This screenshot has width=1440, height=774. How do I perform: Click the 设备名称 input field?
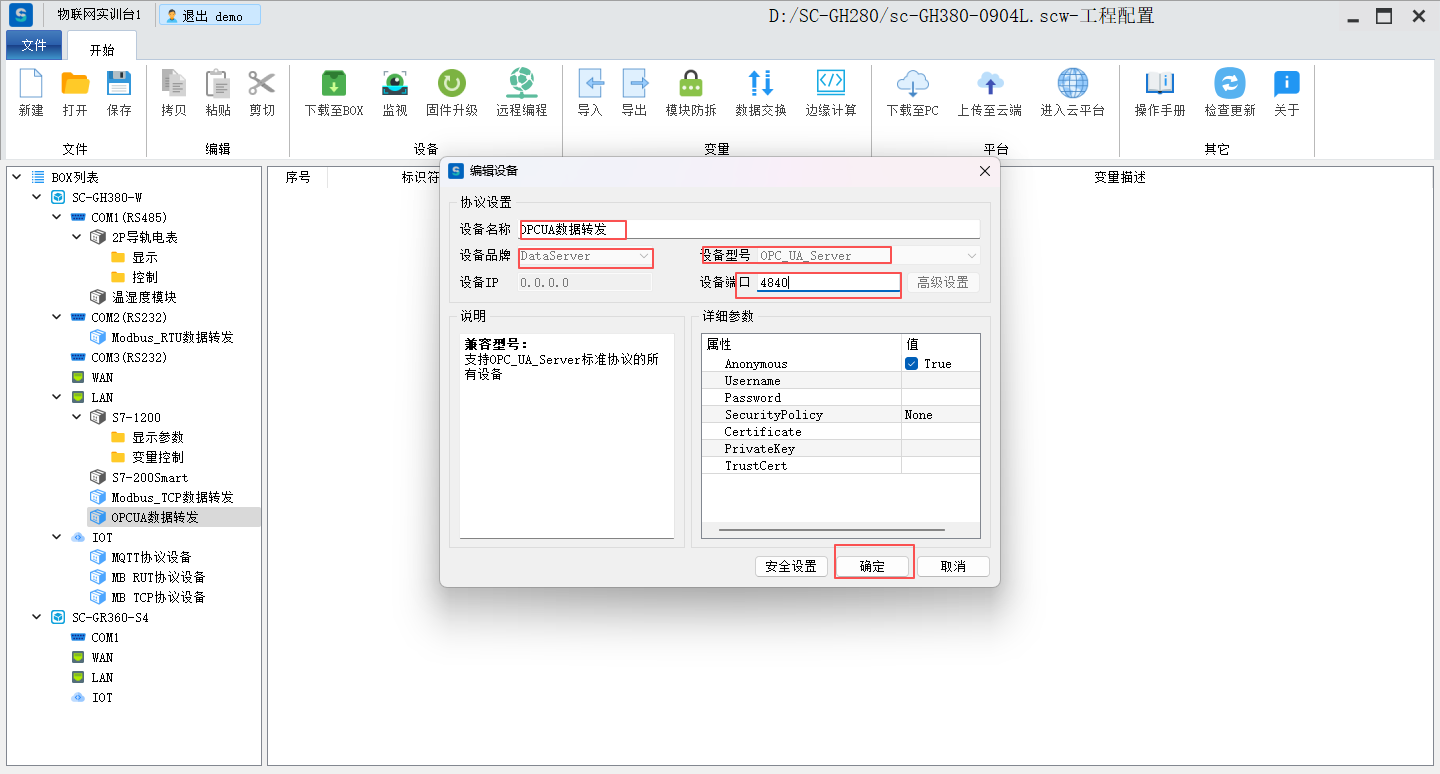point(750,229)
